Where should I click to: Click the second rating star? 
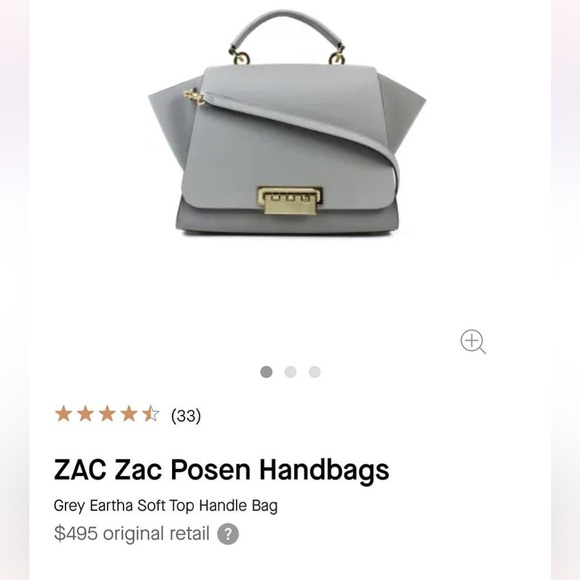(85, 414)
